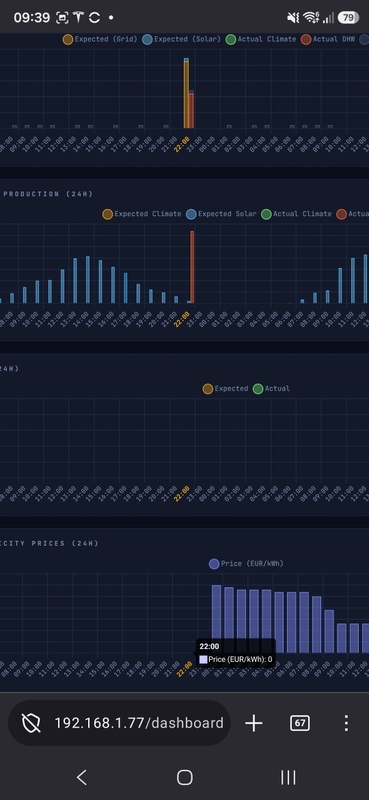The image size is (369, 800).
Task: Tap tallest blue solar bar at 14:00
Action: [88, 280]
